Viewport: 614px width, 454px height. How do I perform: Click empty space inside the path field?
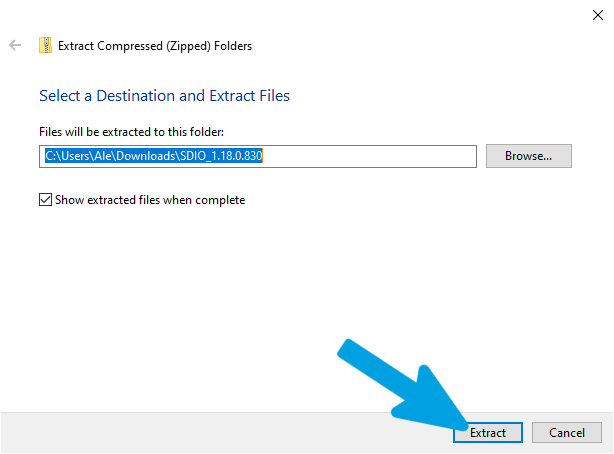click(368, 156)
